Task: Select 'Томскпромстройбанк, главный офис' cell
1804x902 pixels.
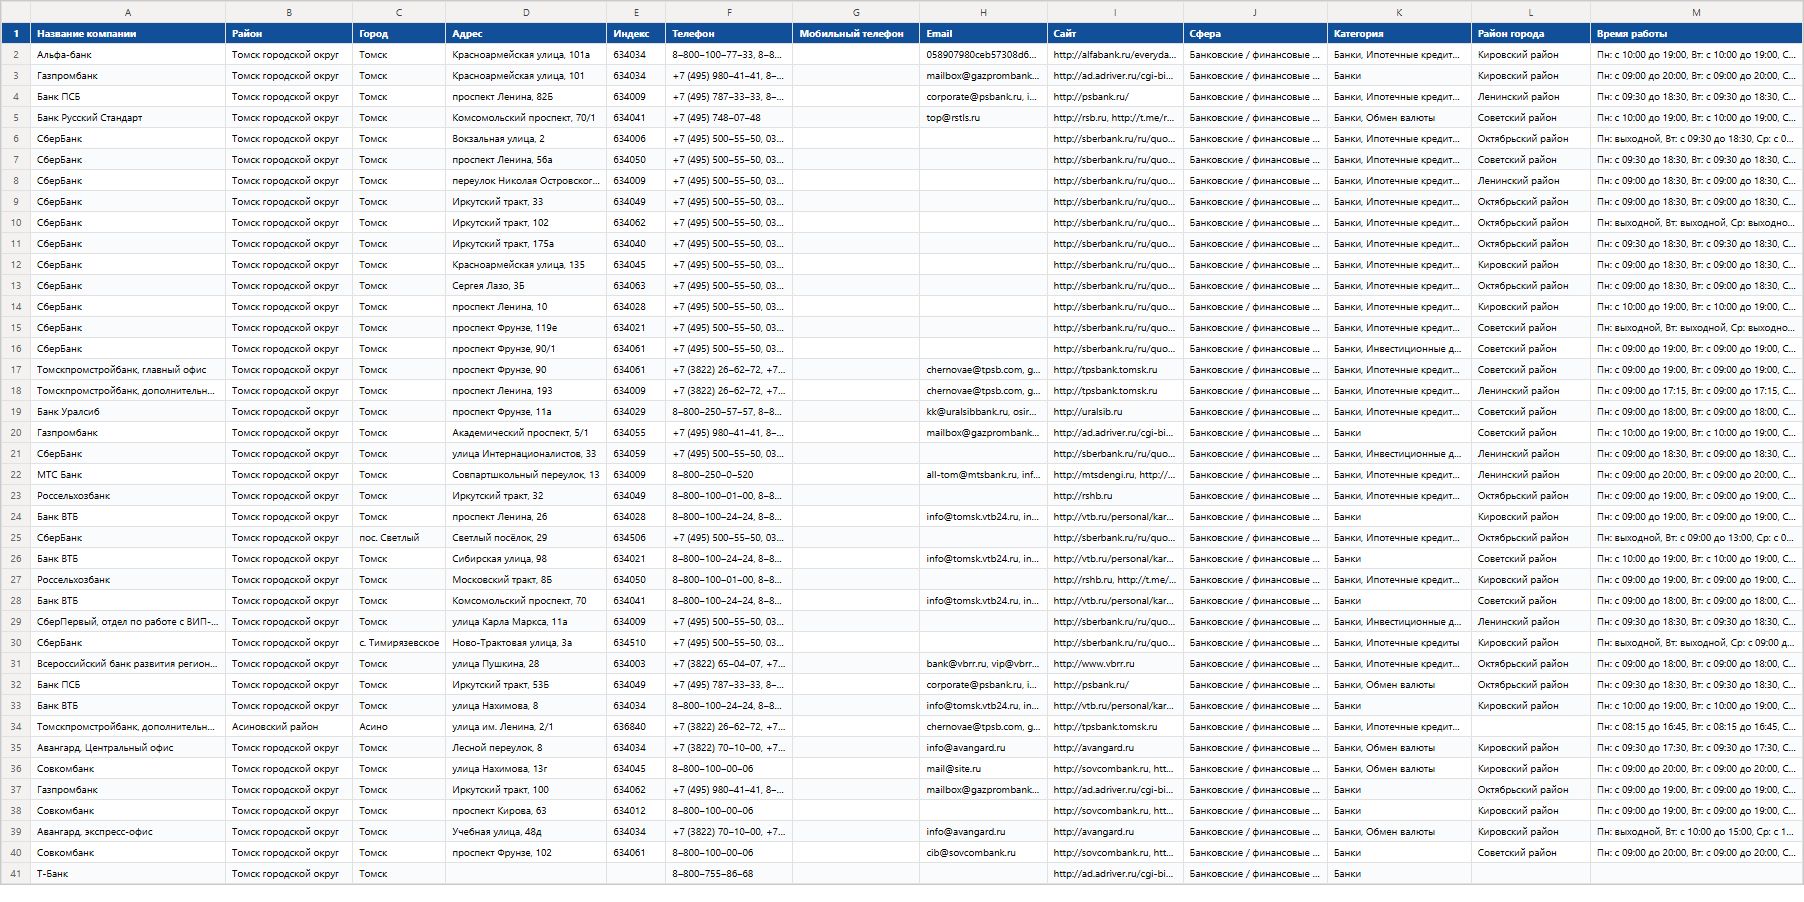Action: click(128, 370)
